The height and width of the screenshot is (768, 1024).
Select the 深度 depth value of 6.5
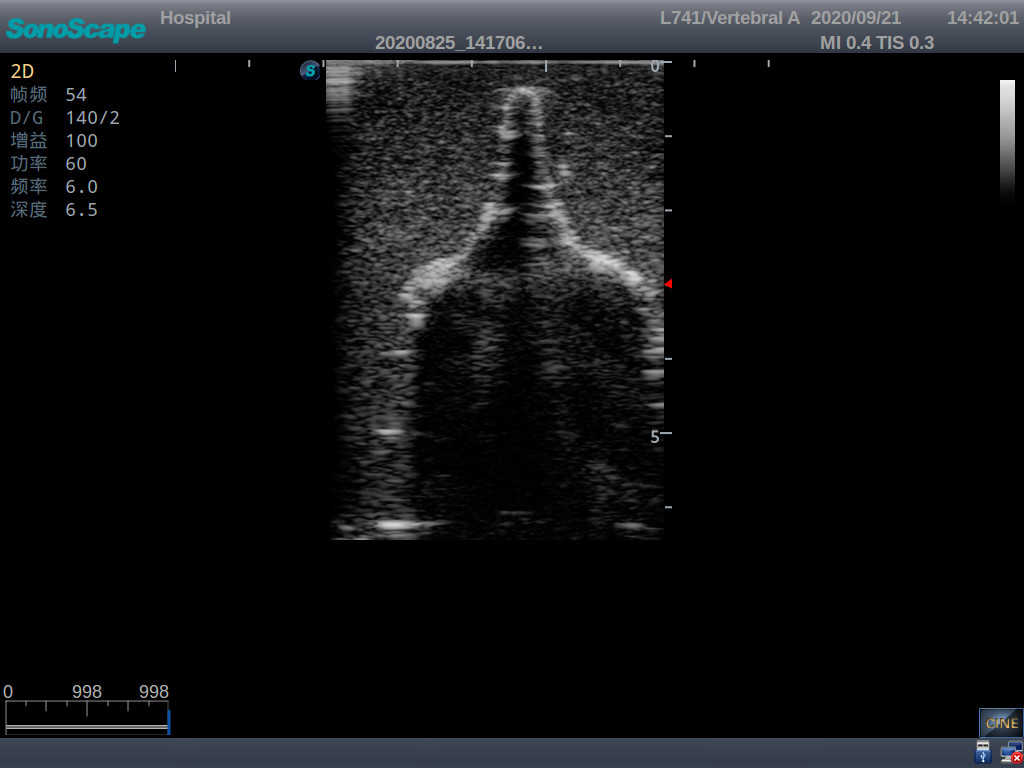coord(81,209)
